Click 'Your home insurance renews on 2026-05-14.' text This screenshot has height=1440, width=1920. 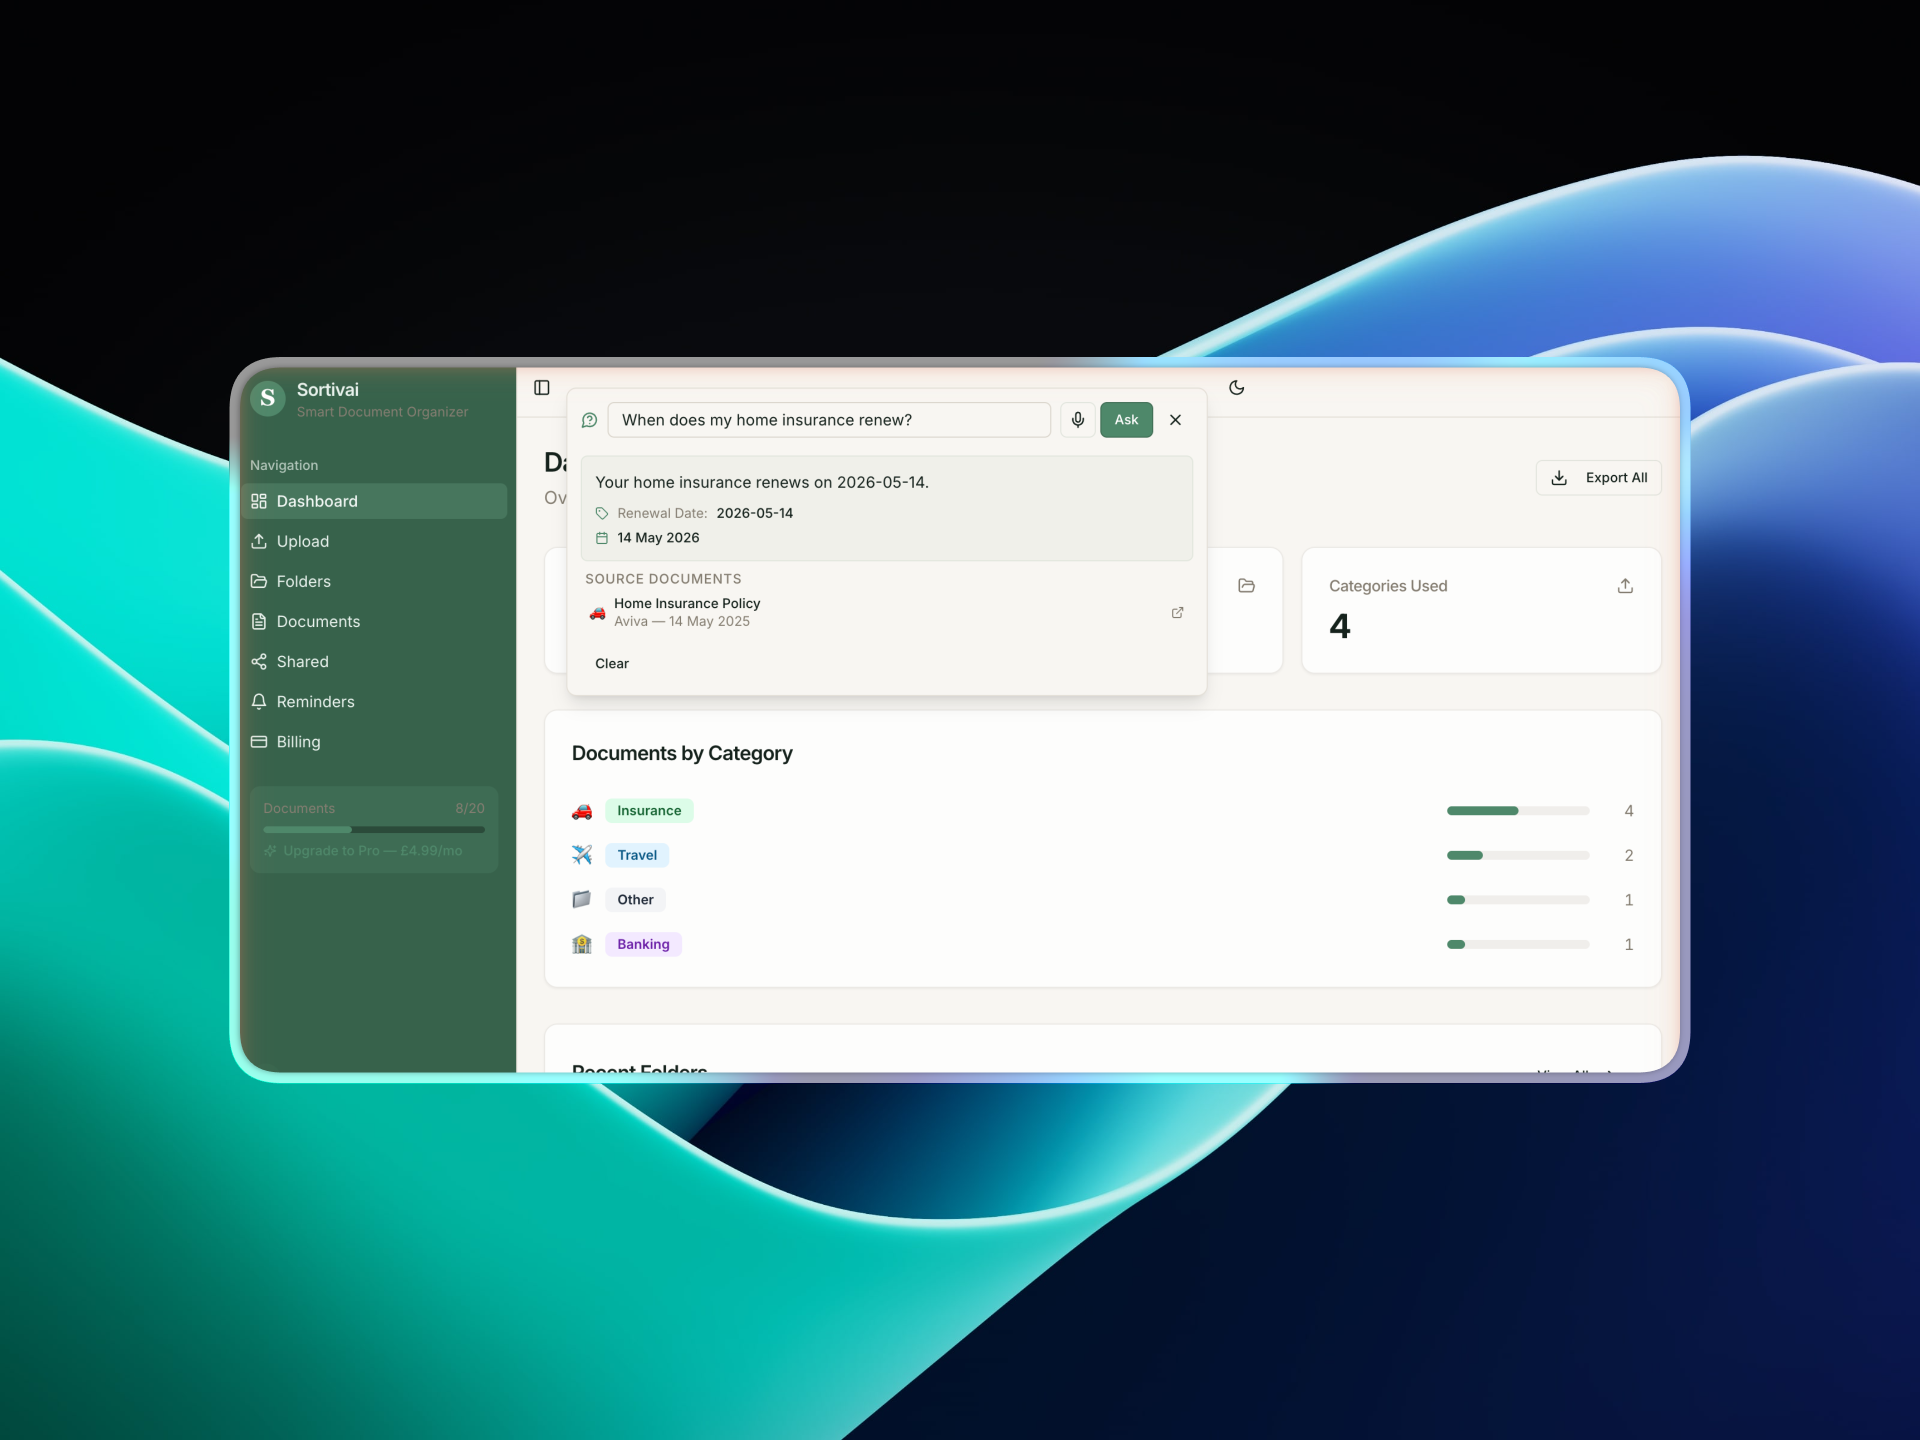point(762,482)
